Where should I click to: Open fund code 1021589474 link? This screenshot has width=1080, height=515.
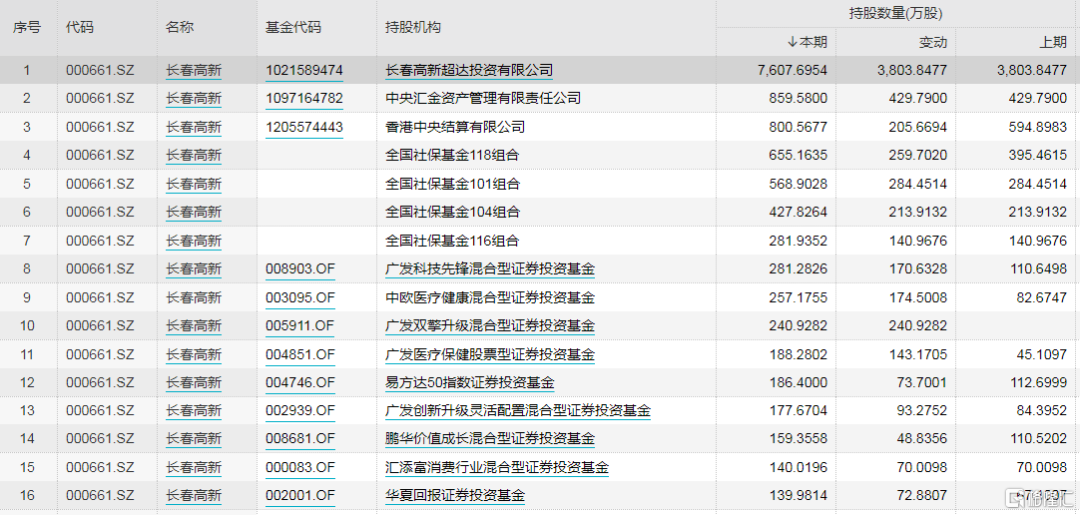[304, 70]
